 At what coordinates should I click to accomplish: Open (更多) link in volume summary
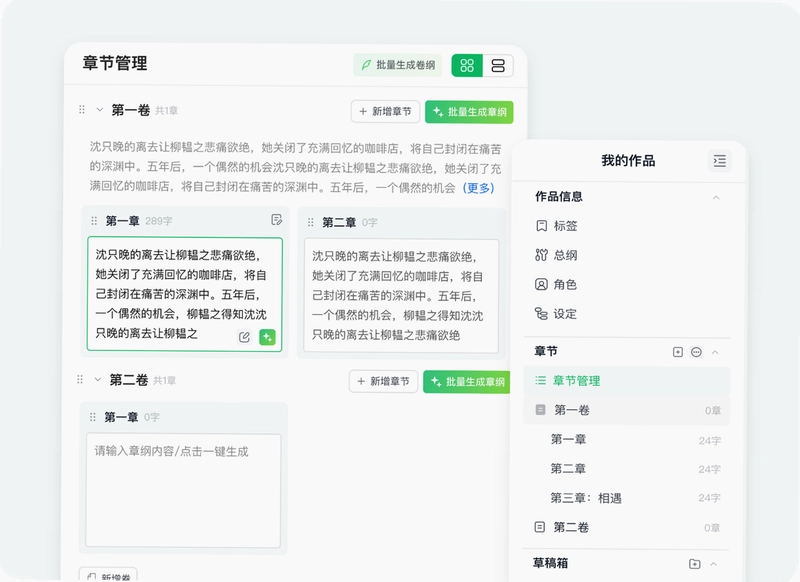[x=478, y=188]
